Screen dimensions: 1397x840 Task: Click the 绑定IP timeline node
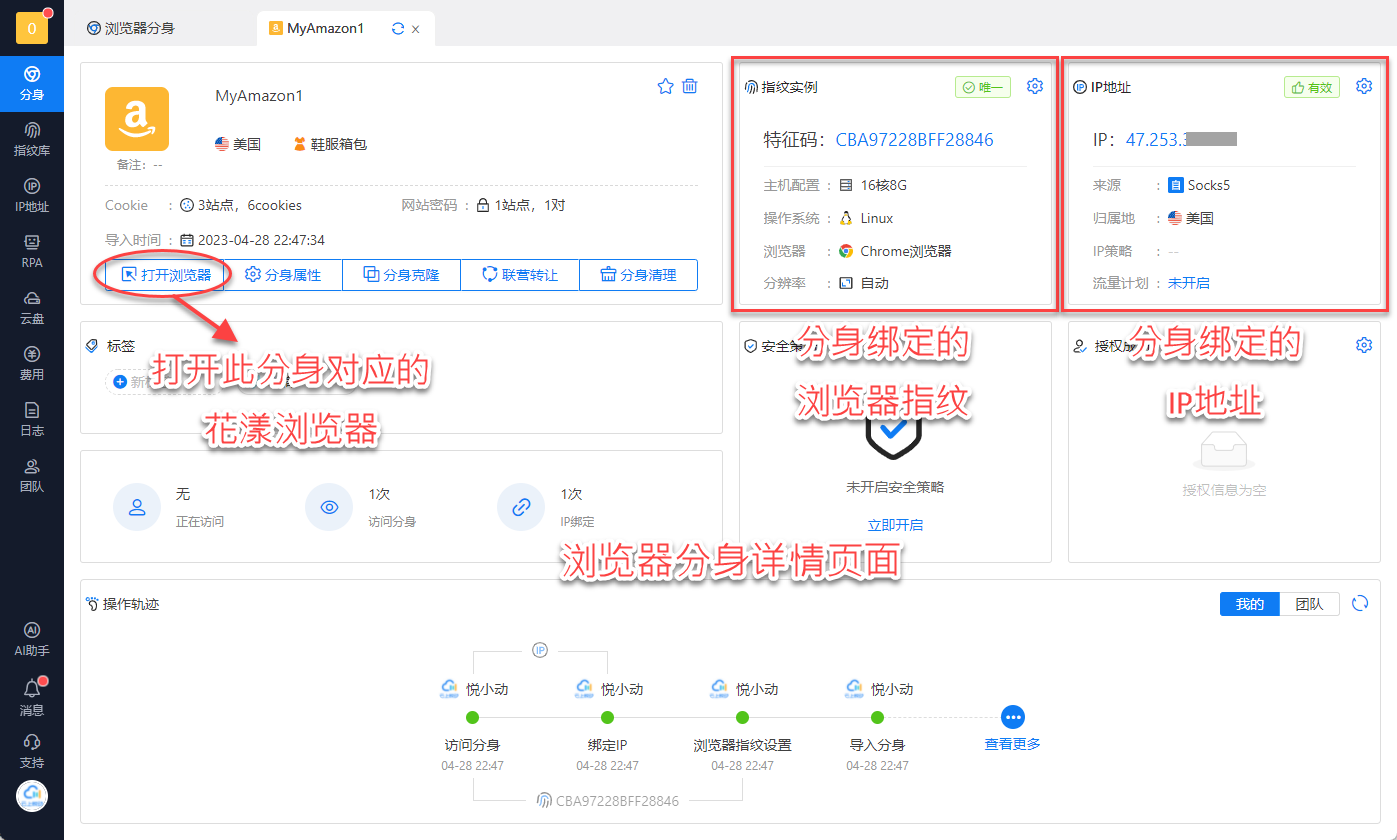coord(607,717)
